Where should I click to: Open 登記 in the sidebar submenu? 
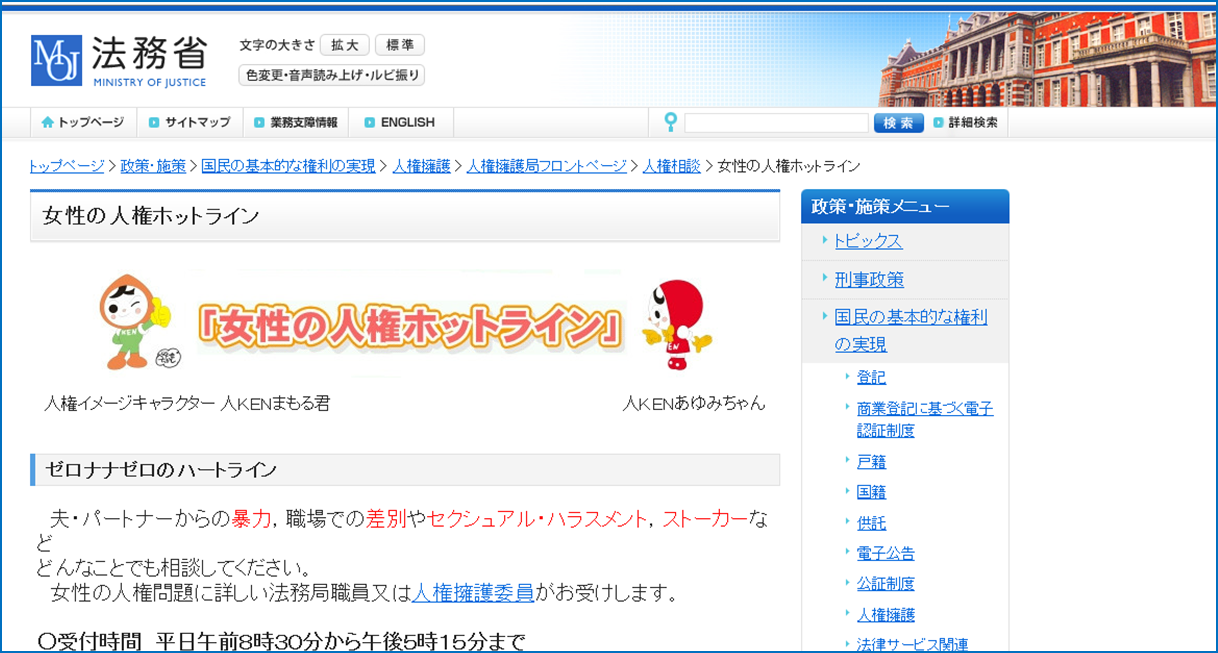[x=871, y=377]
